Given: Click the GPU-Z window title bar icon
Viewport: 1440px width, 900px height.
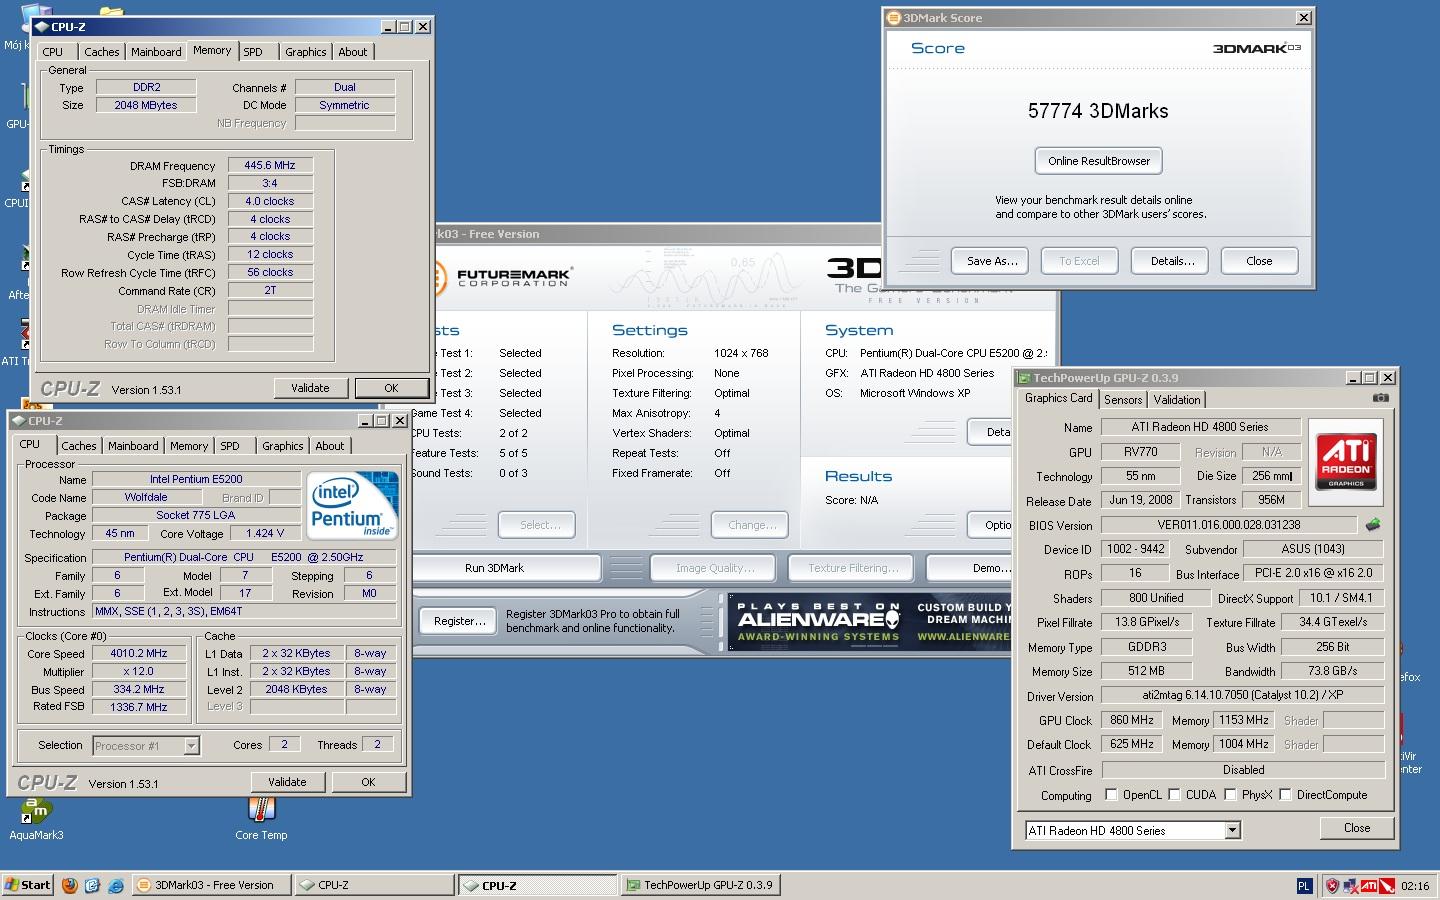Looking at the screenshot, I should pyautogui.click(x=1024, y=377).
